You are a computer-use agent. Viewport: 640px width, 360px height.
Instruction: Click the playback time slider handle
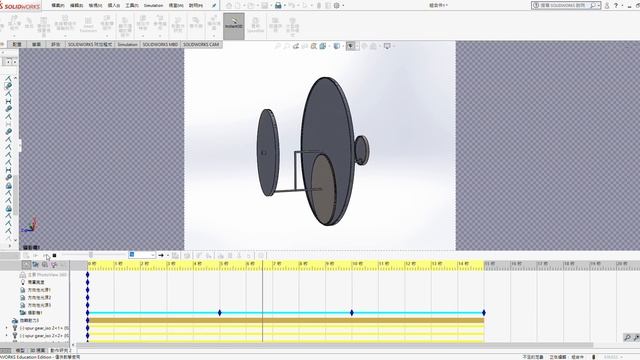(x=91, y=255)
